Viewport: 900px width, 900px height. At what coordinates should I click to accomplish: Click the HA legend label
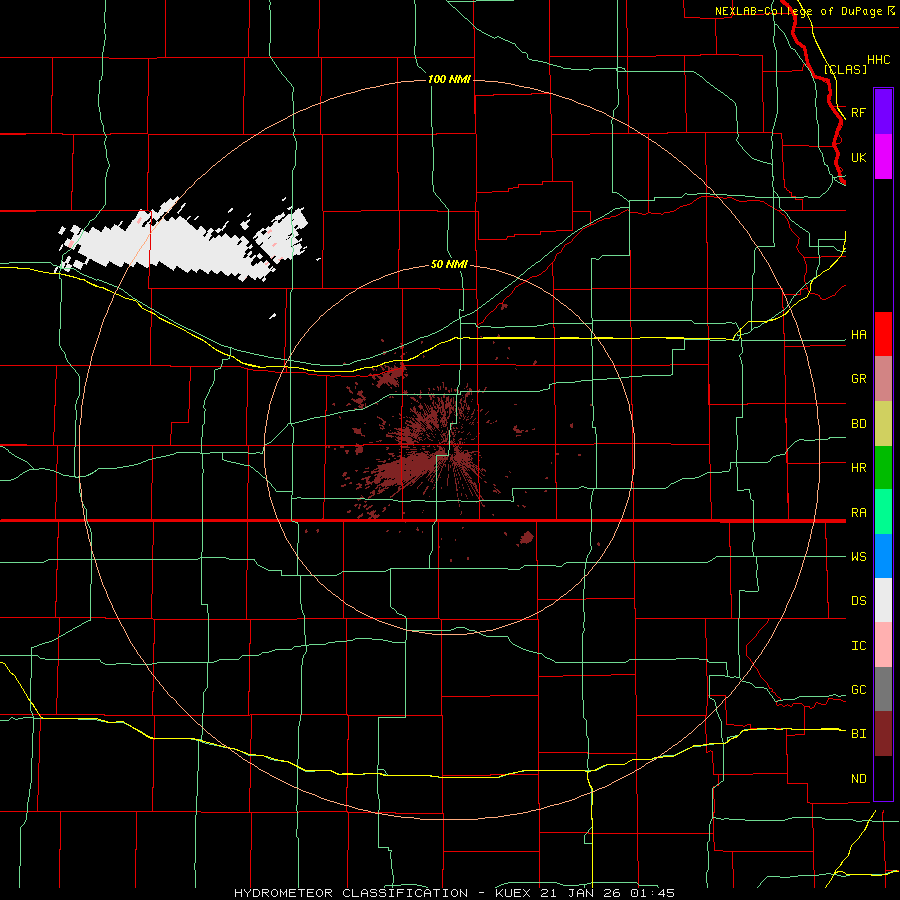tap(858, 335)
